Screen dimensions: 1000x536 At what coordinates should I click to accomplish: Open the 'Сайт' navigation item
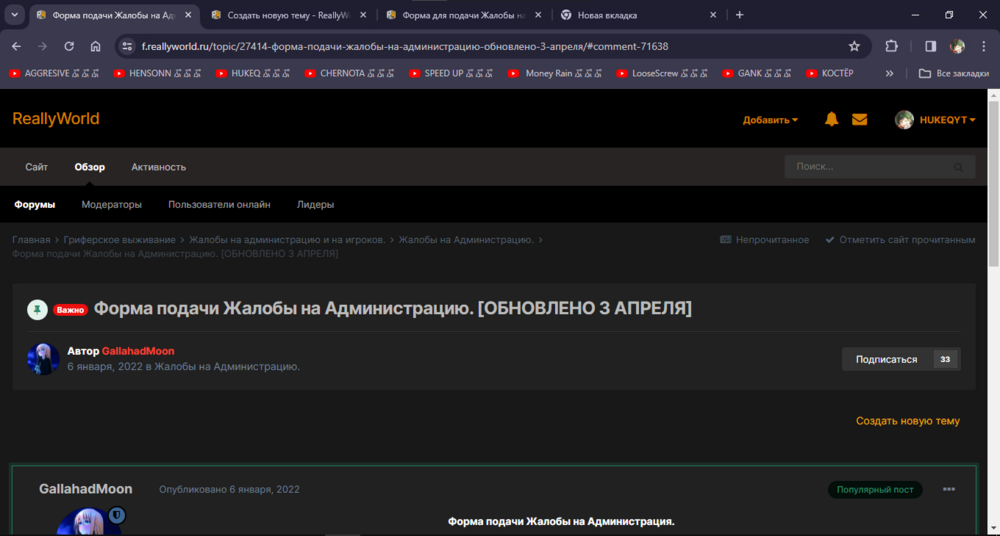click(36, 167)
